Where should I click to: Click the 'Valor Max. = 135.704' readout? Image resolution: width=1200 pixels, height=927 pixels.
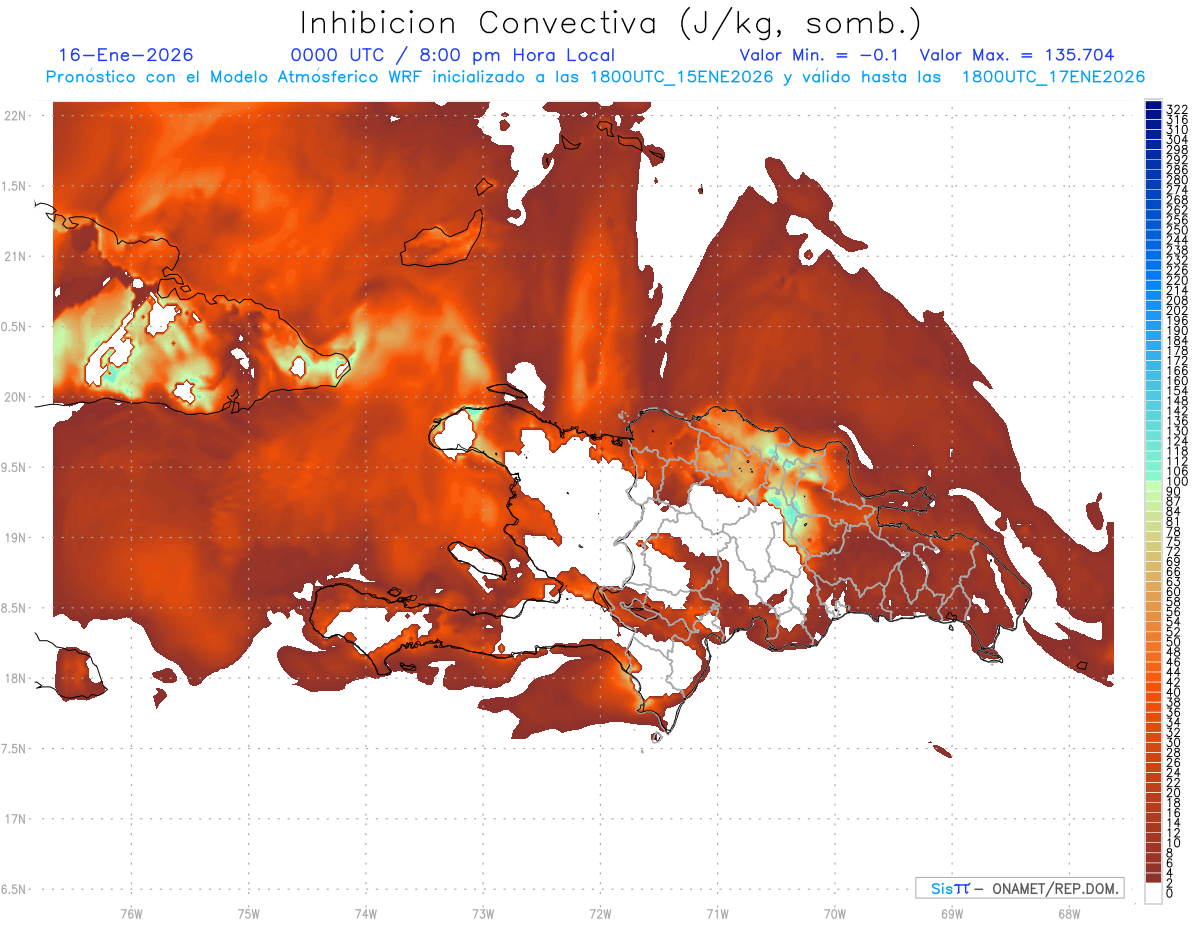[x=1017, y=55]
